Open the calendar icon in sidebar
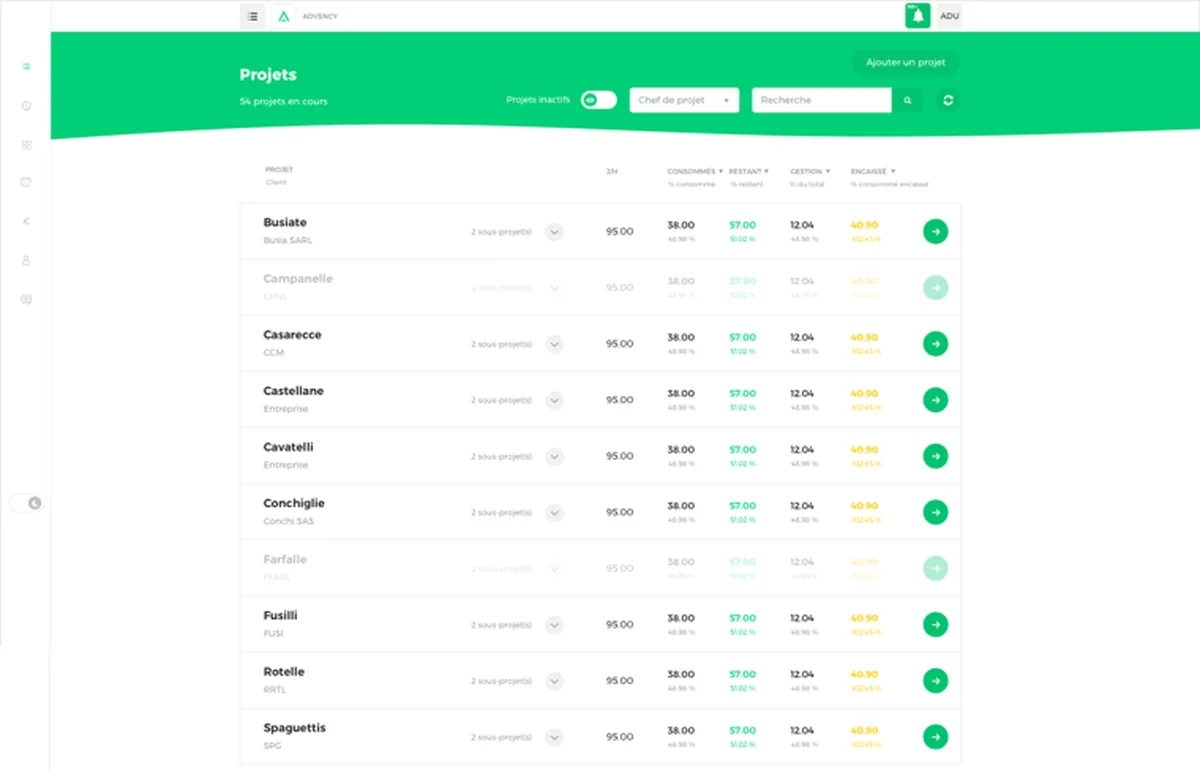The width and height of the screenshot is (1200, 774). point(26,182)
